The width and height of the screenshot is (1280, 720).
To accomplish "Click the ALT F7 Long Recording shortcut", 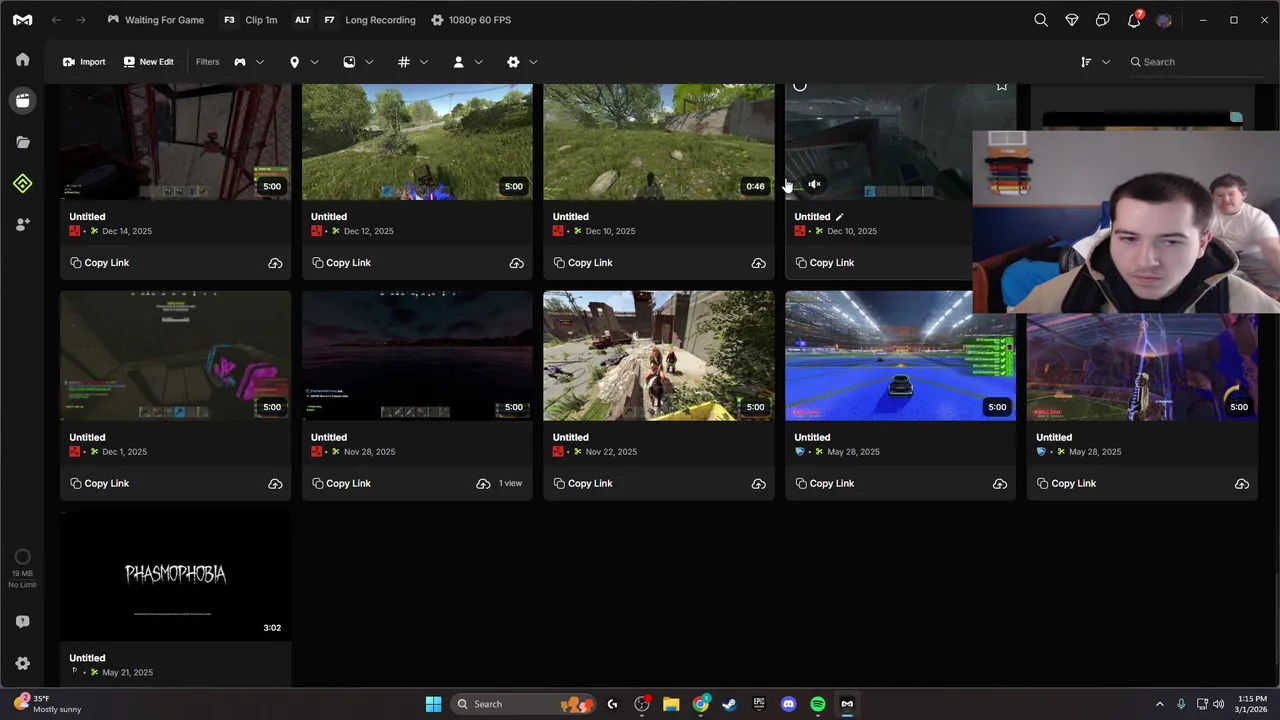I will pyautogui.click(x=355, y=20).
